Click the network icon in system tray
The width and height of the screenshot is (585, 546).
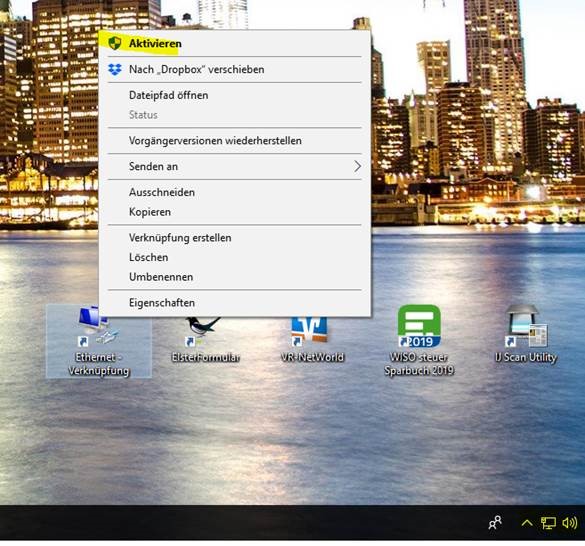click(548, 523)
